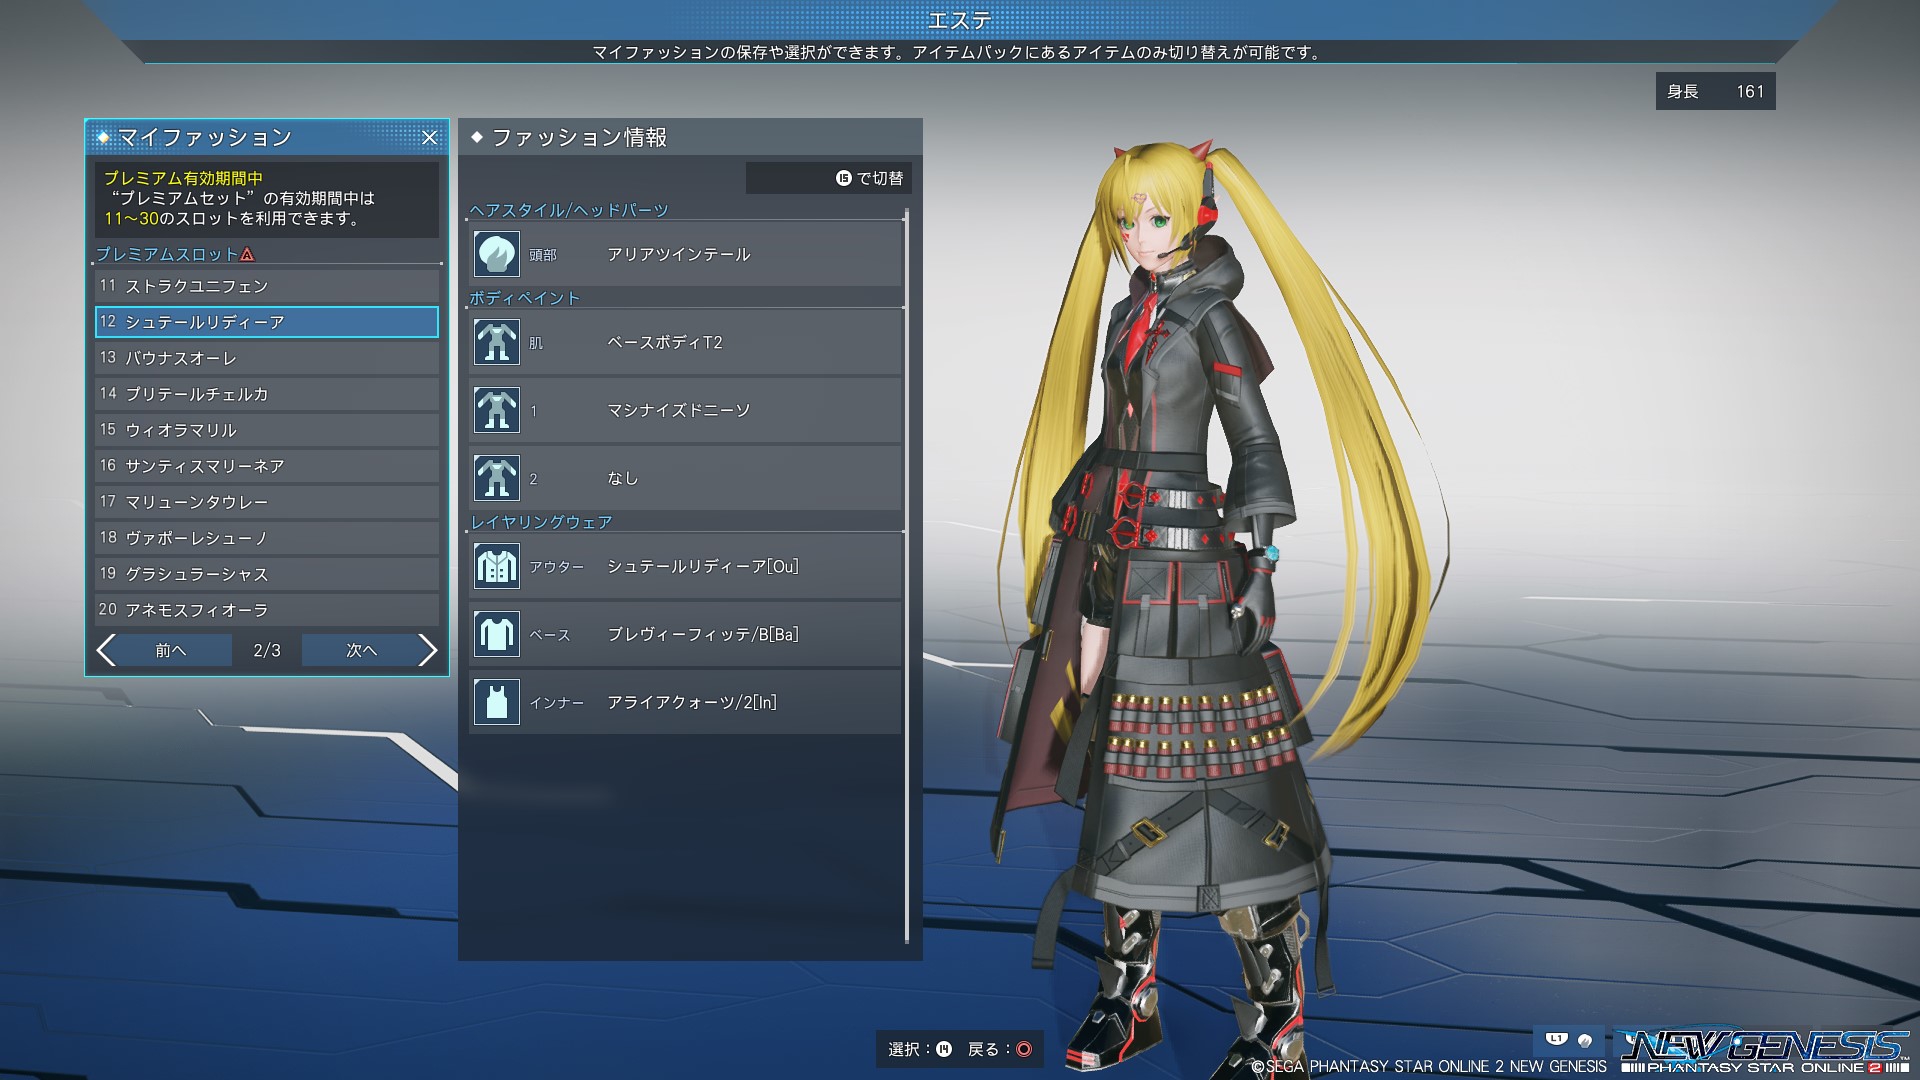
Task: Click the right arrow chevron beside 次へ
Action: pos(428,650)
